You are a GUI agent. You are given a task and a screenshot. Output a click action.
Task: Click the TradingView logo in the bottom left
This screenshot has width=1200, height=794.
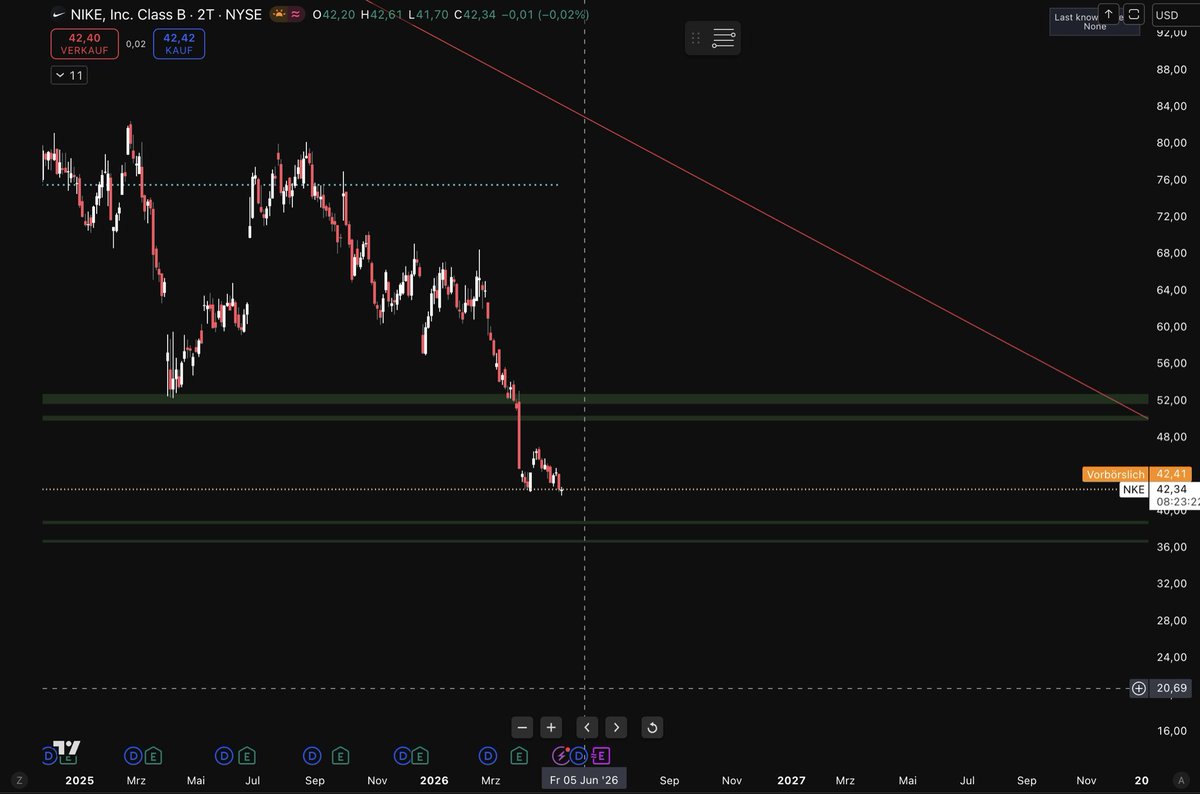[x=67, y=748]
